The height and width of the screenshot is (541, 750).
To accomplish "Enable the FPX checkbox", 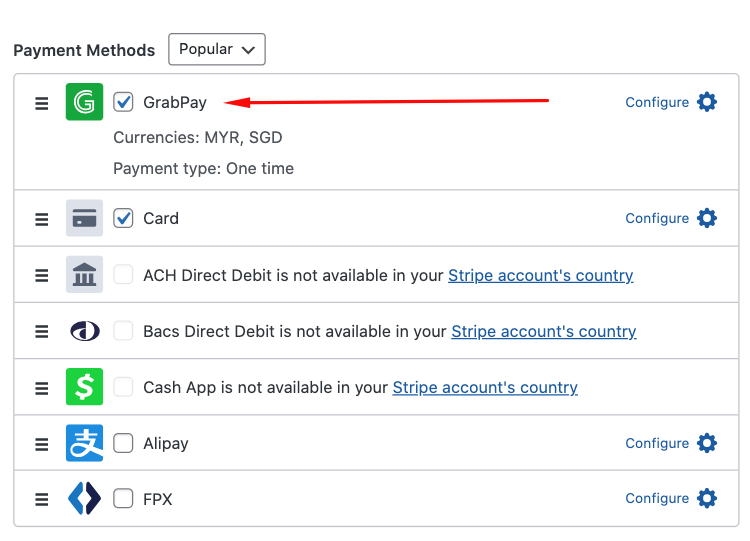I will click(x=123, y=498).
